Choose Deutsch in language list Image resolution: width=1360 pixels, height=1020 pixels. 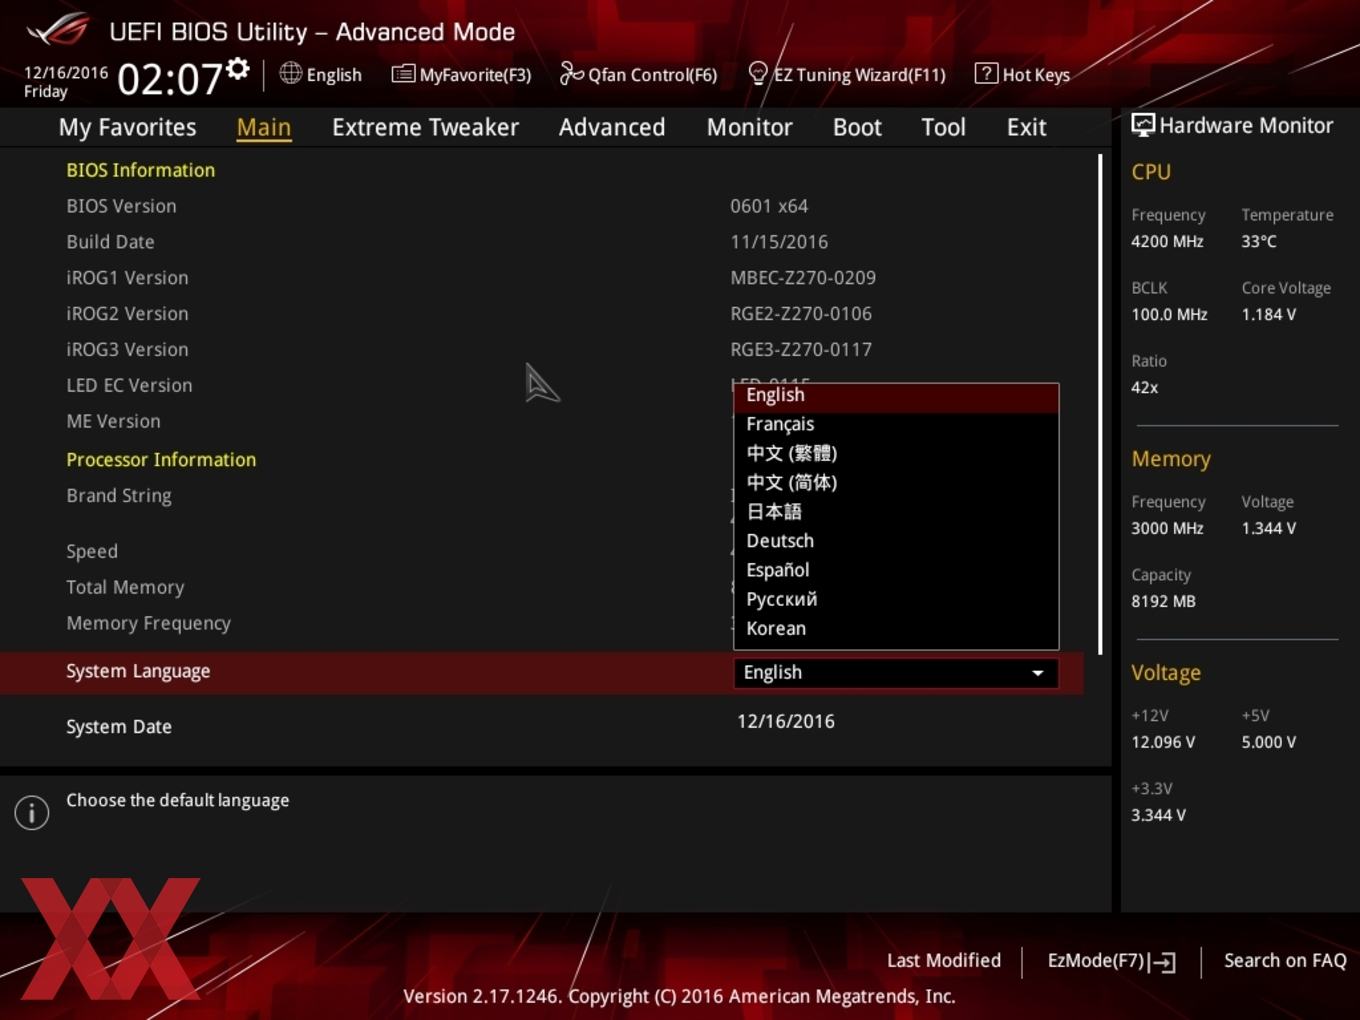896,541
